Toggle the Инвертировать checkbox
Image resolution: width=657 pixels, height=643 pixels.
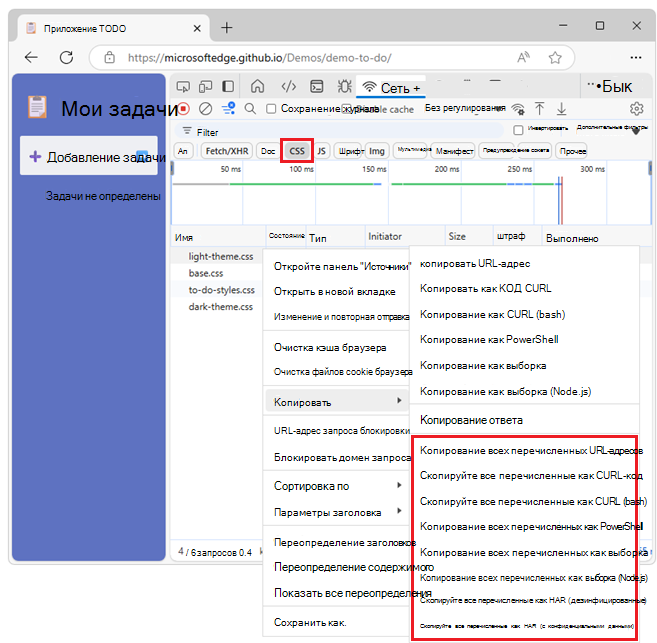pyautogui.click(x=518, y=130)
